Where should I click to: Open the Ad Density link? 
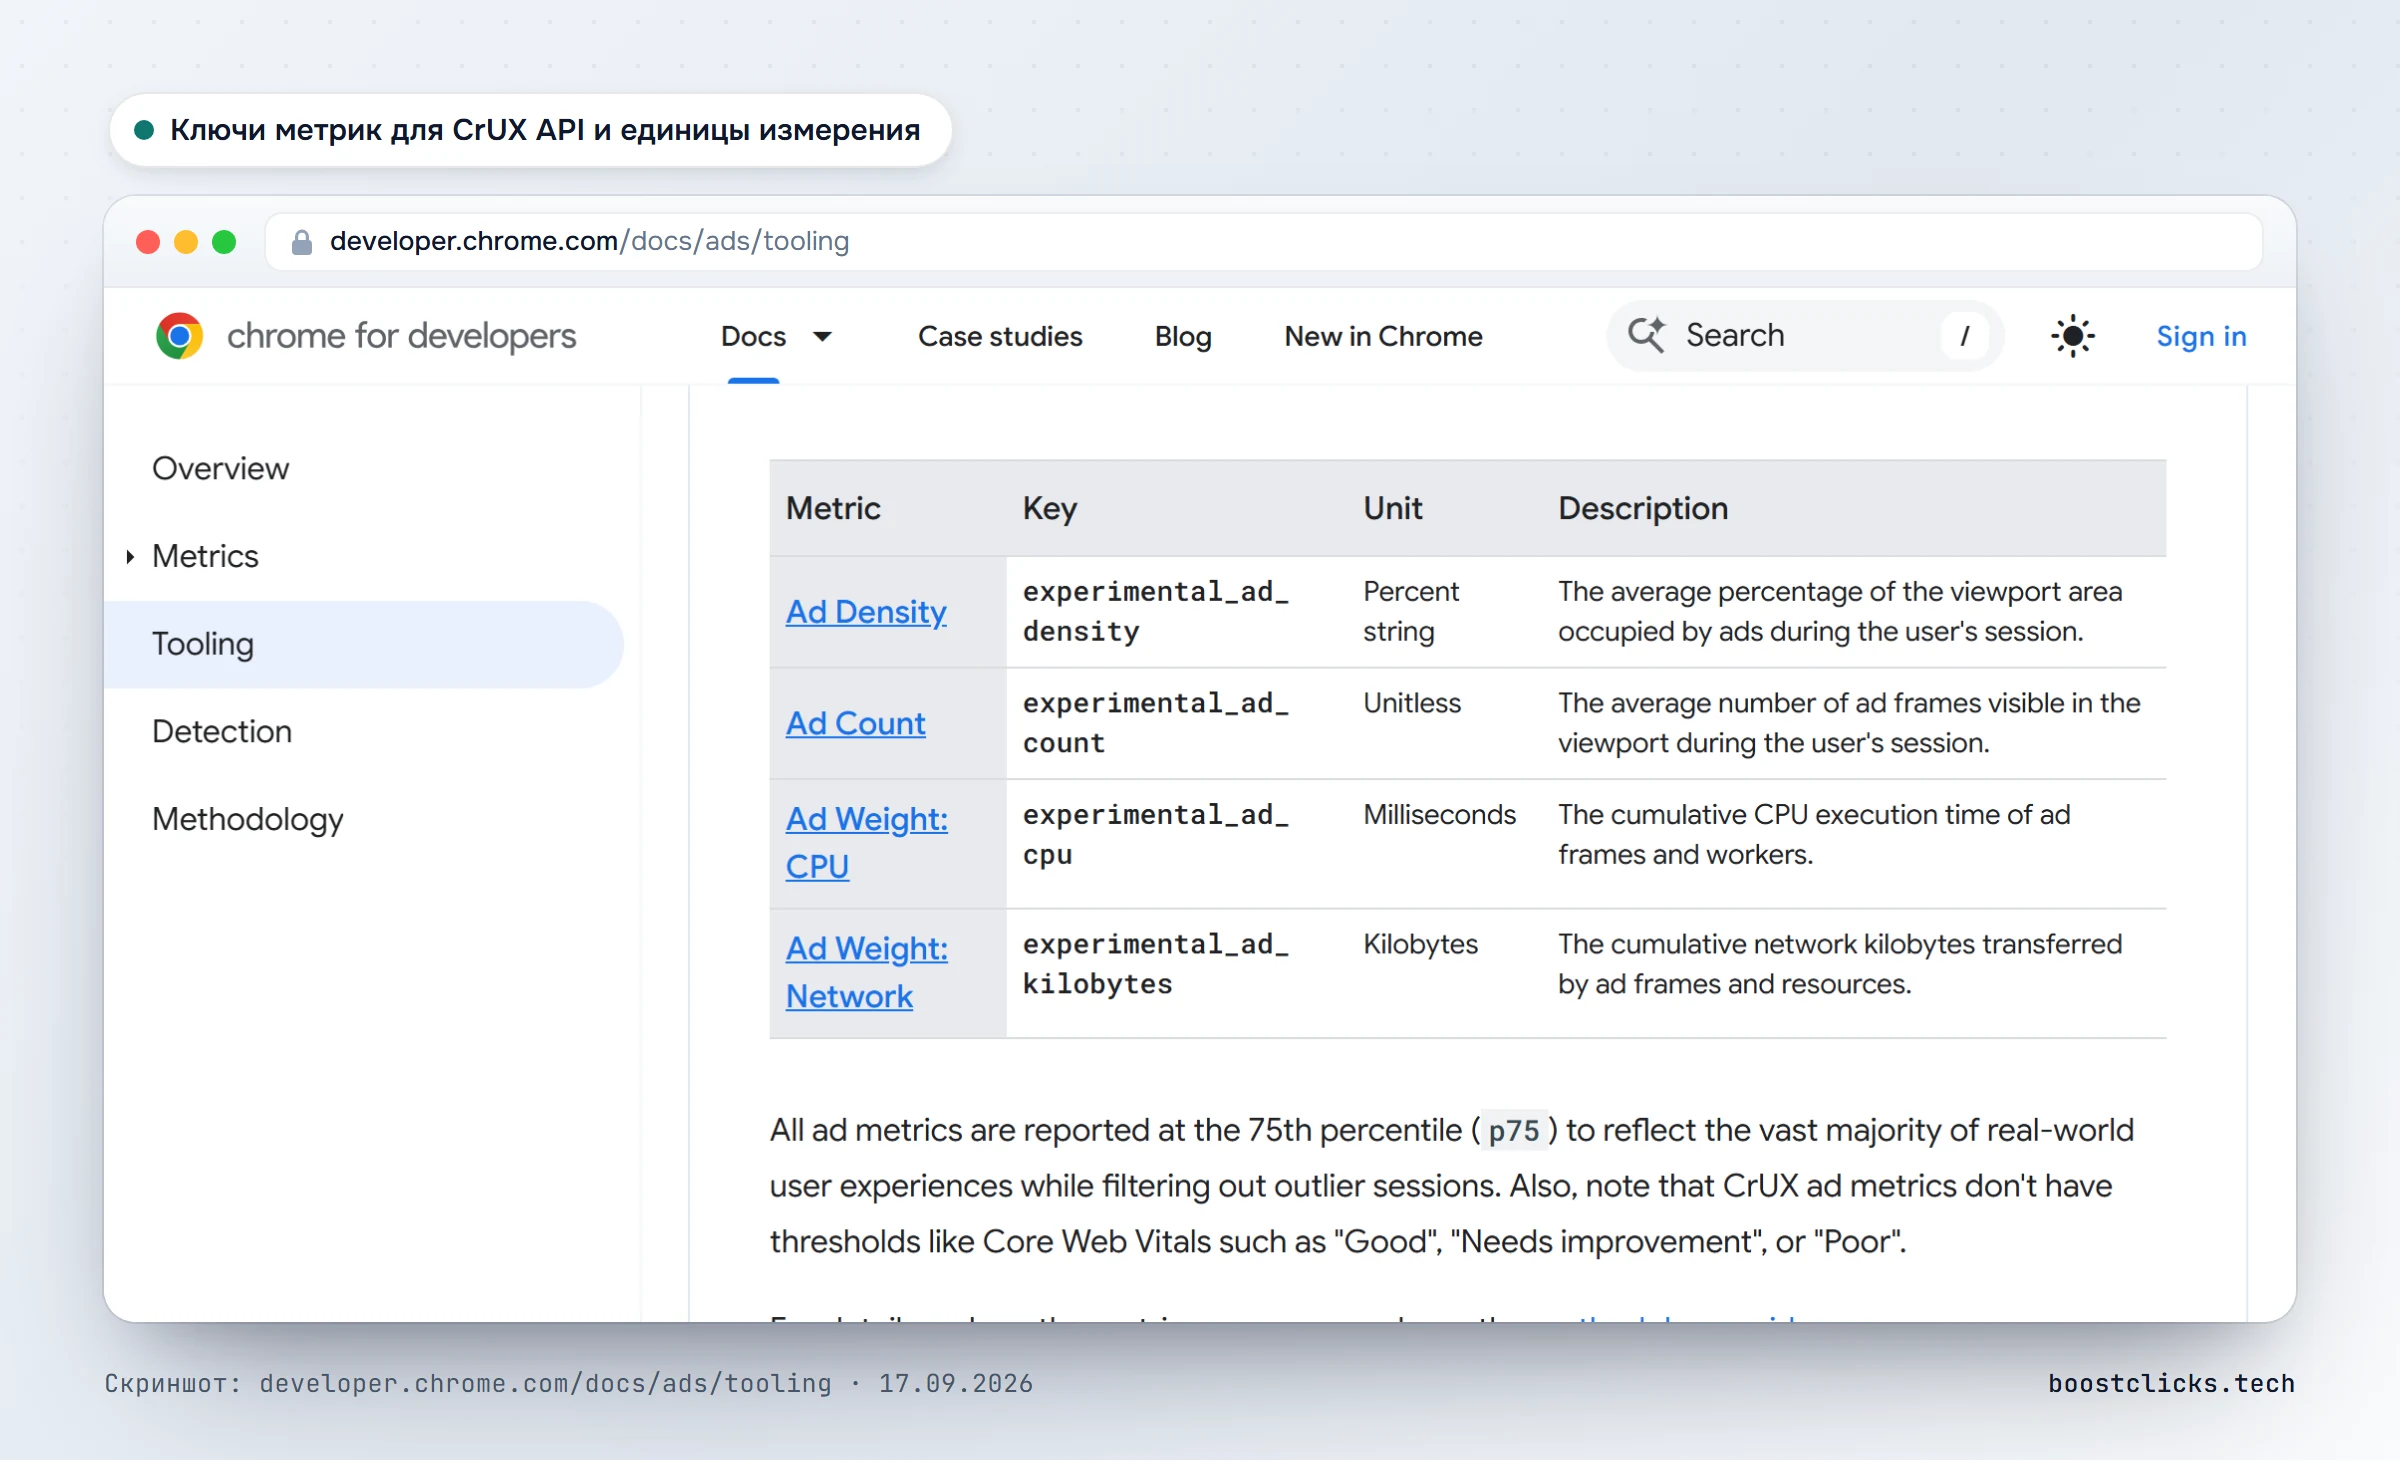point(866,612)
